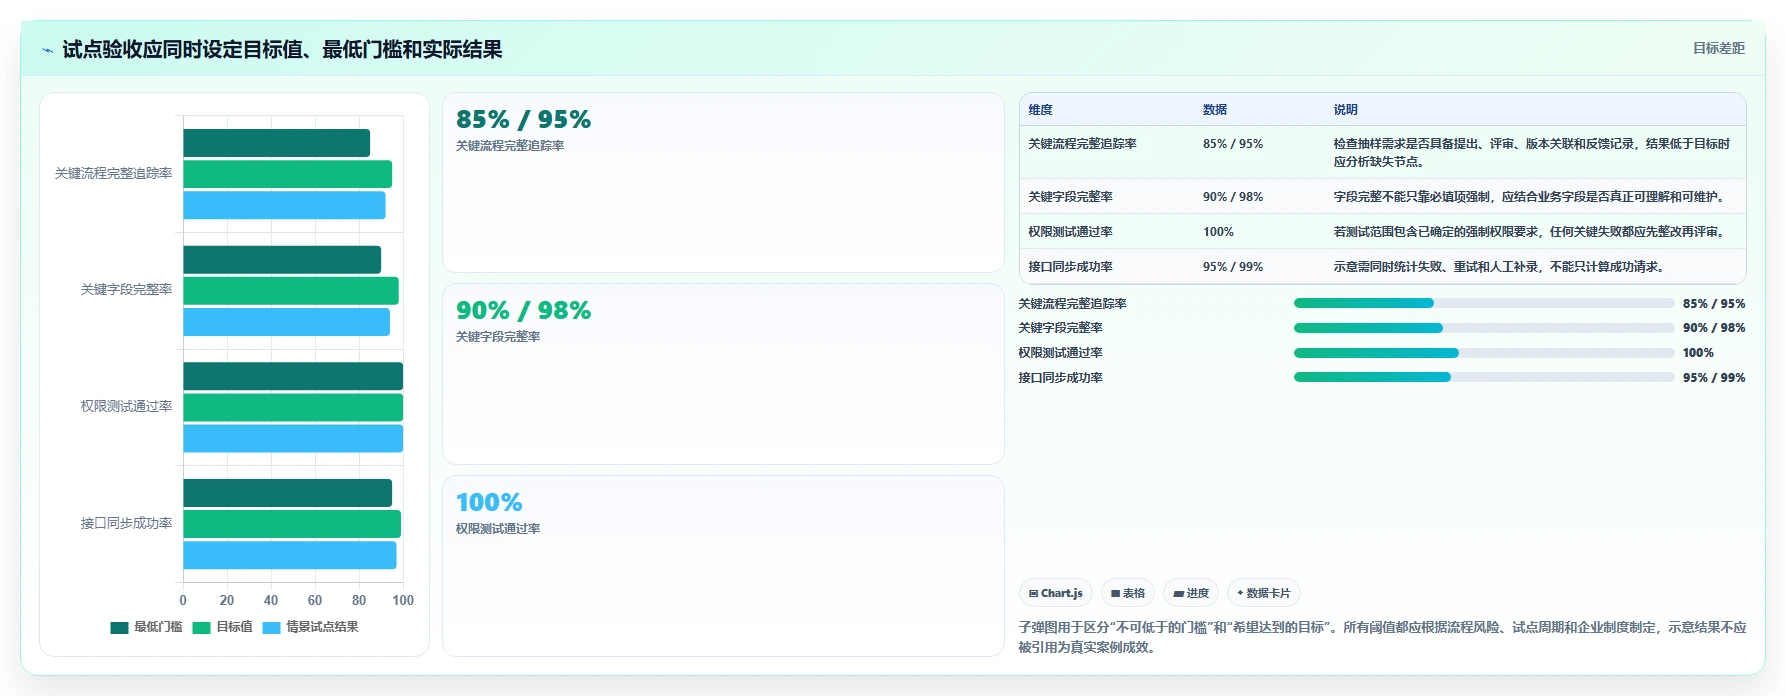Click the description starting 字段完整不能只靠必填项强制
This screenshot has width=1786, height=696.
click(x=1529, y=197)
